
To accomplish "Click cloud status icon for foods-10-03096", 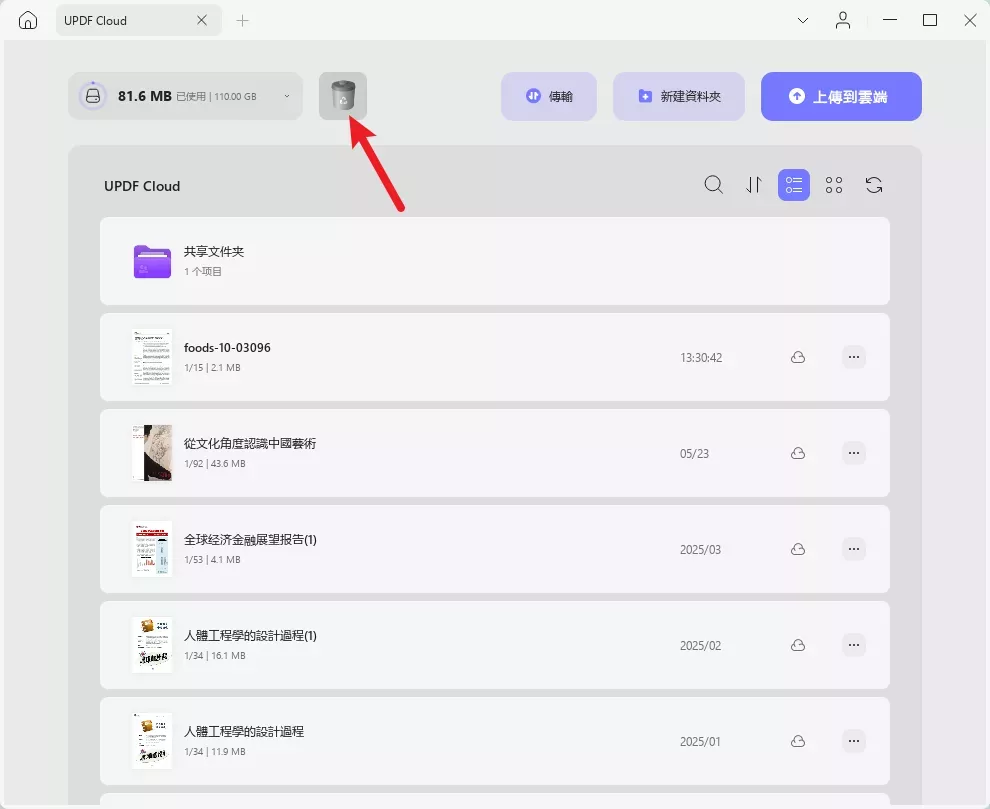I will (798, 357).
